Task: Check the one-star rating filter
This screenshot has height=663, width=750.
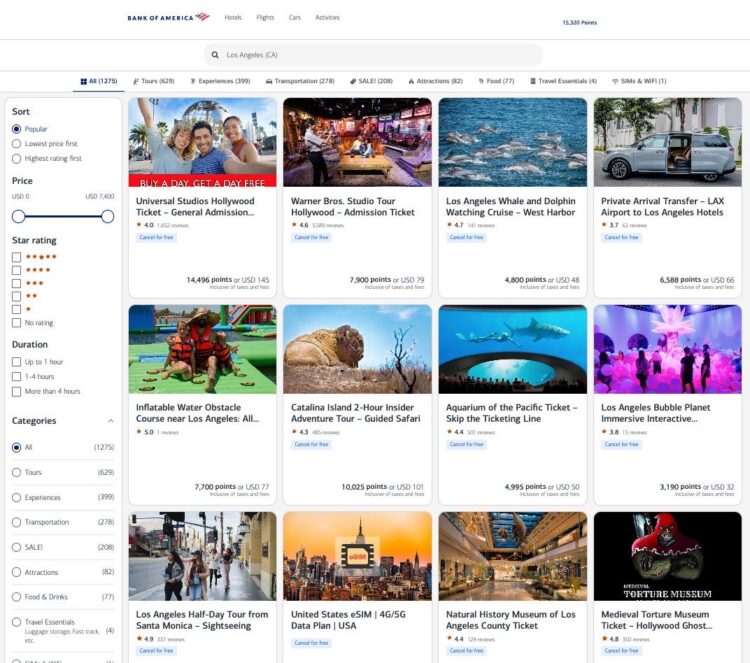Action: pos(17,309)
